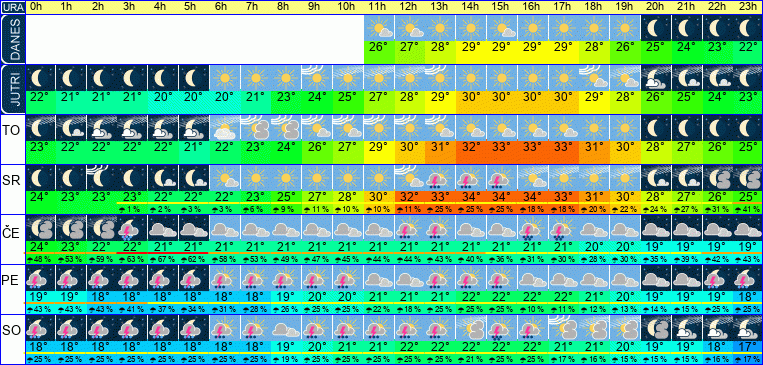The width and height of the screenshot is (763, 365).
Task: Click the TO 6h sun behind cloud icon
Action: [225, 128]
